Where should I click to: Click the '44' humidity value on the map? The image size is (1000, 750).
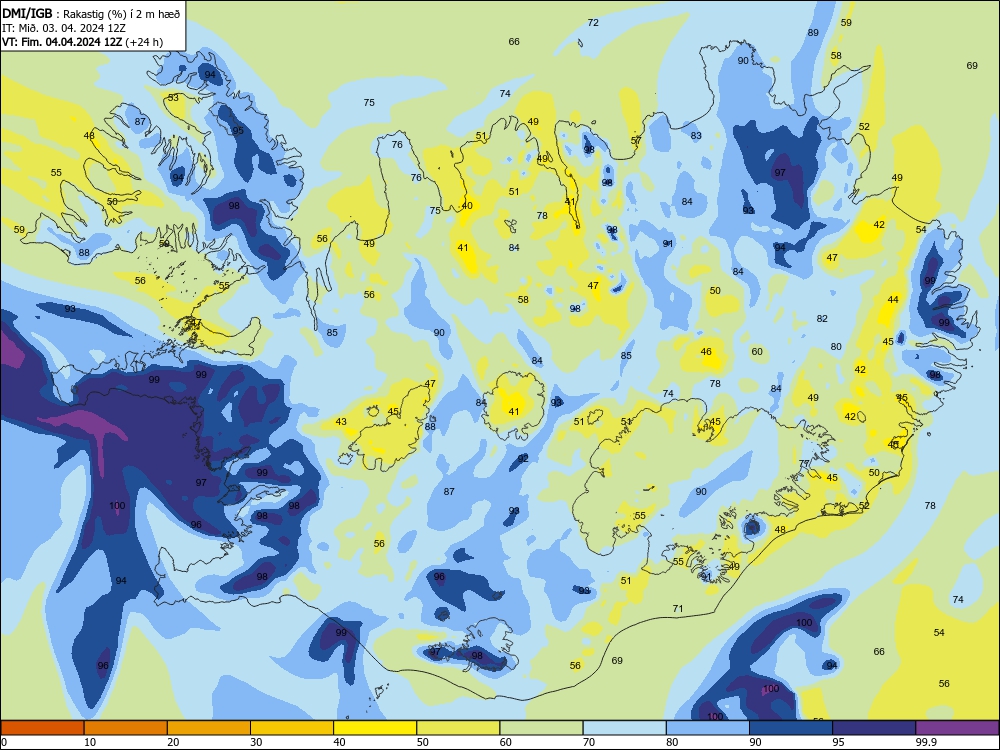pyautogui.click(x=893, y=299)
